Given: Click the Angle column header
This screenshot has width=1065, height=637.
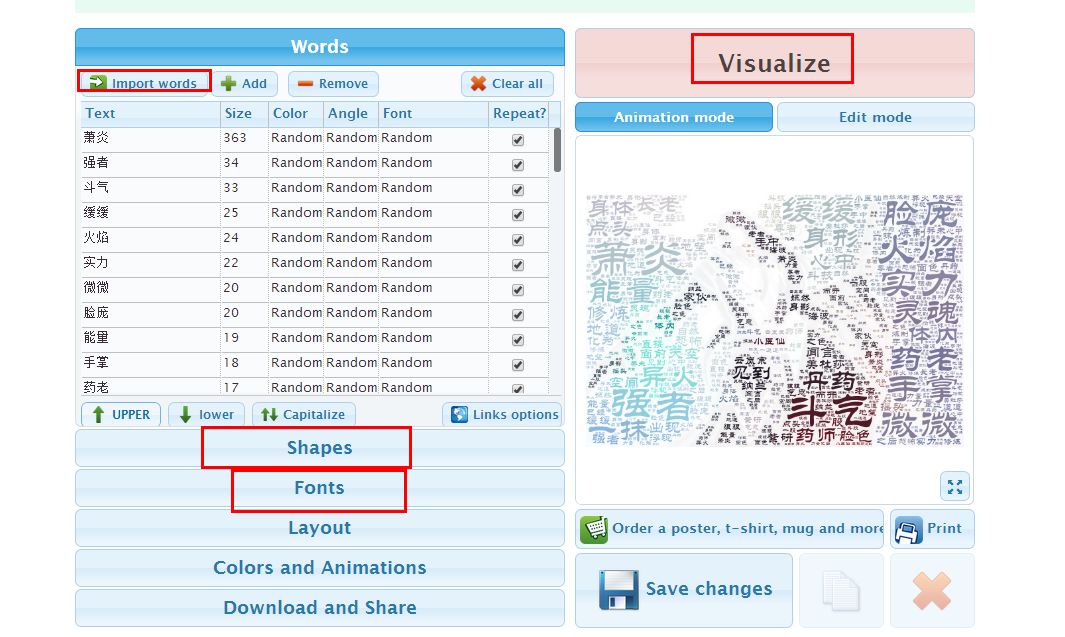Looking at the screenshot, I should pyautogui.click(x=350, y=113).
